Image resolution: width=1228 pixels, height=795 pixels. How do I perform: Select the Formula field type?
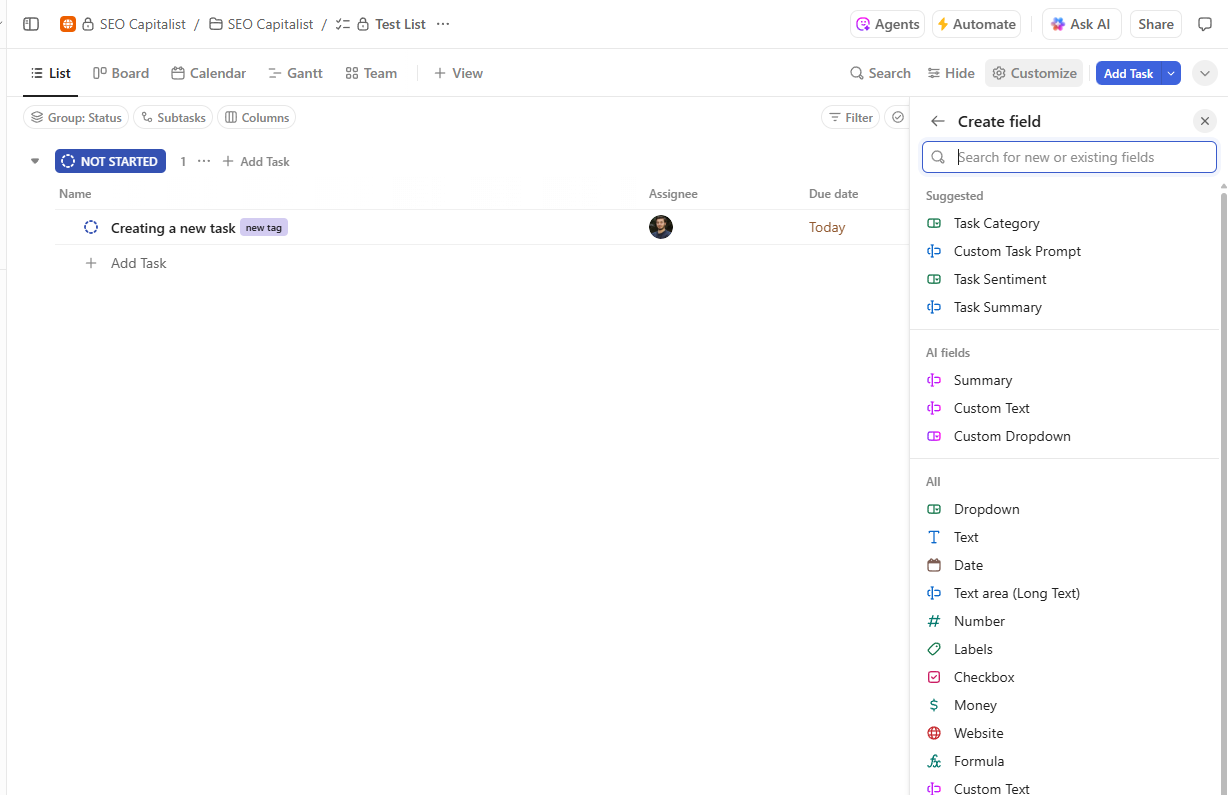click(x=979, y=760)
